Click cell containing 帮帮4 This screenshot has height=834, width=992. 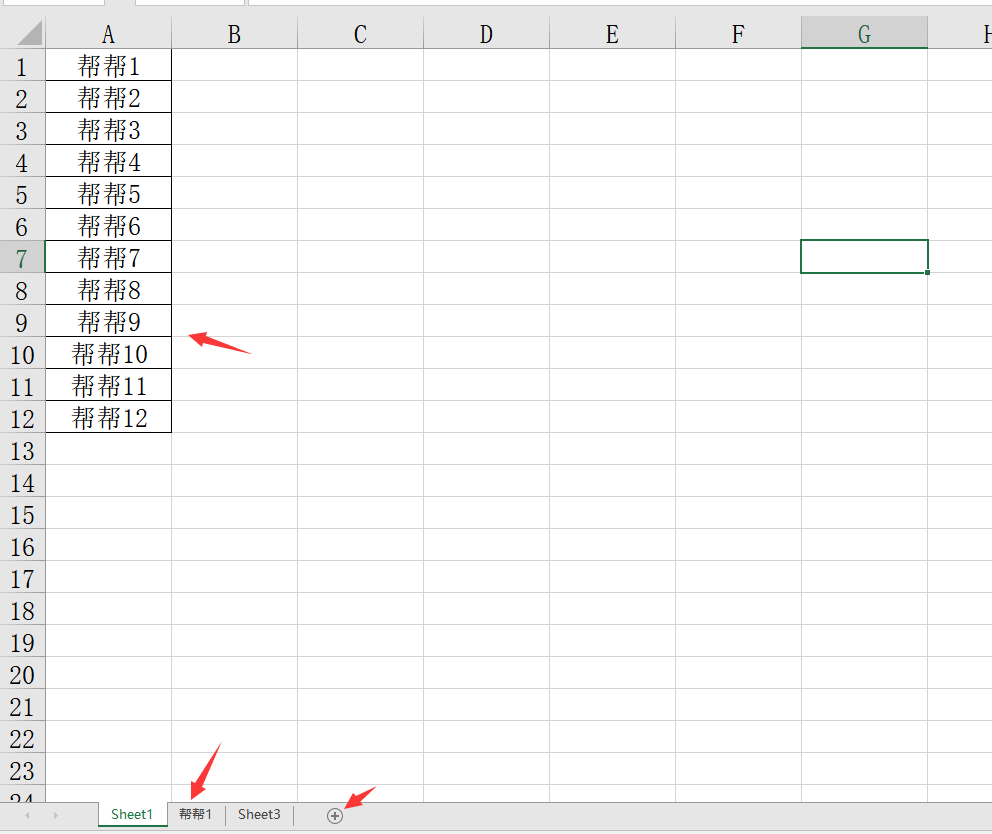pos(108,161)
